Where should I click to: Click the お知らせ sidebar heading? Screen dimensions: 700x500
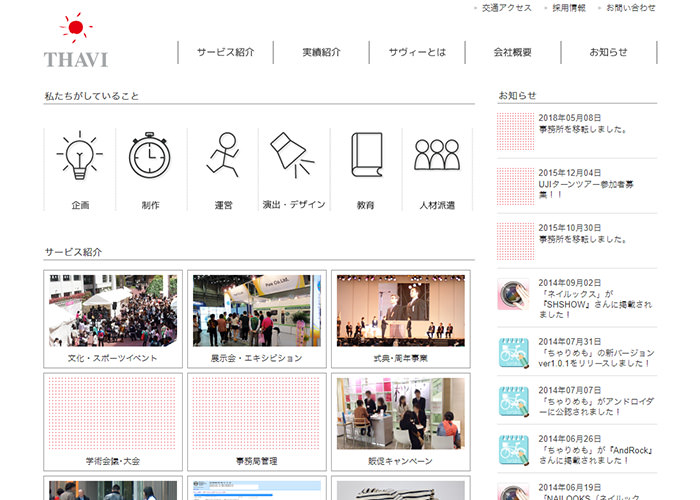pyautogui.click(x=517, y=95)
